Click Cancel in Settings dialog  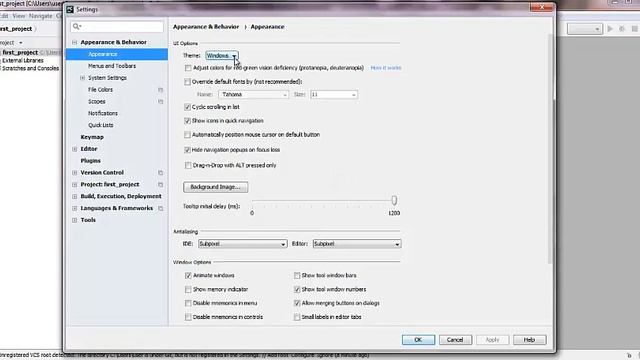(x=456, y=340)
